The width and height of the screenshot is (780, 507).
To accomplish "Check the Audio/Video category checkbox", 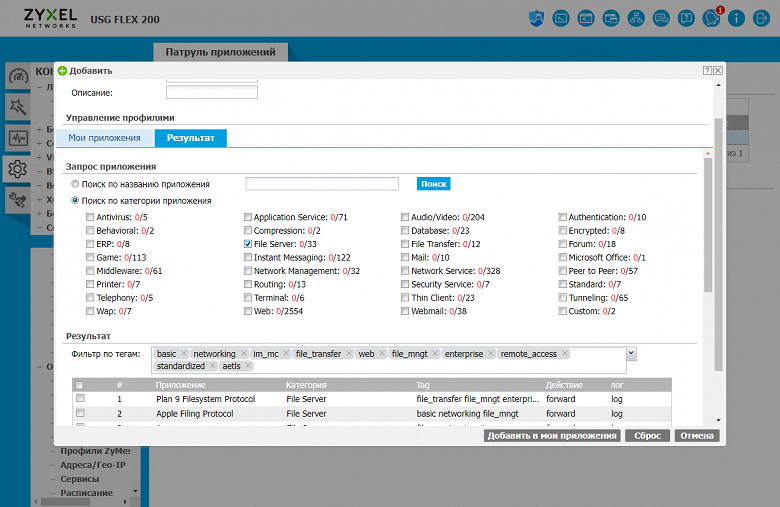I will pyautogui.click(x=405, y=217).
